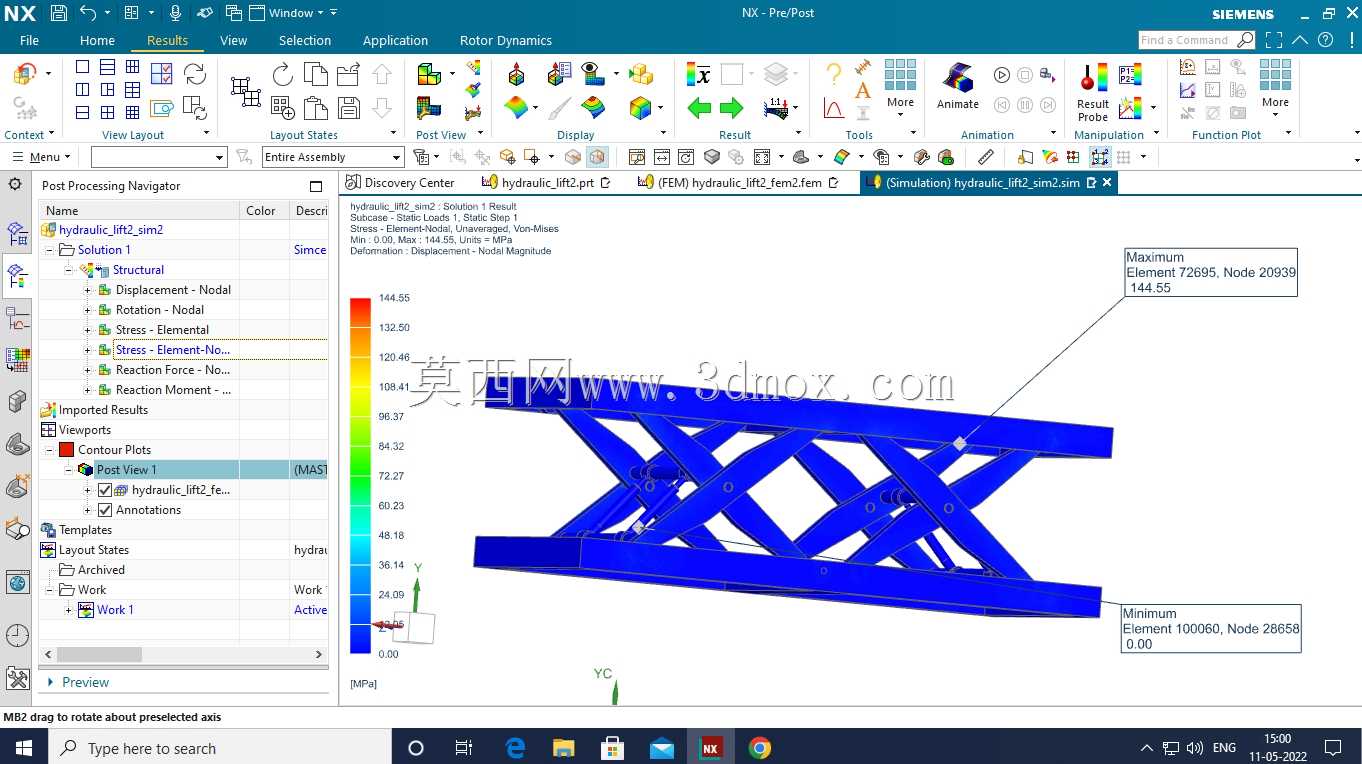Select the Post View 1 tree row

click(x=185, y=470)
